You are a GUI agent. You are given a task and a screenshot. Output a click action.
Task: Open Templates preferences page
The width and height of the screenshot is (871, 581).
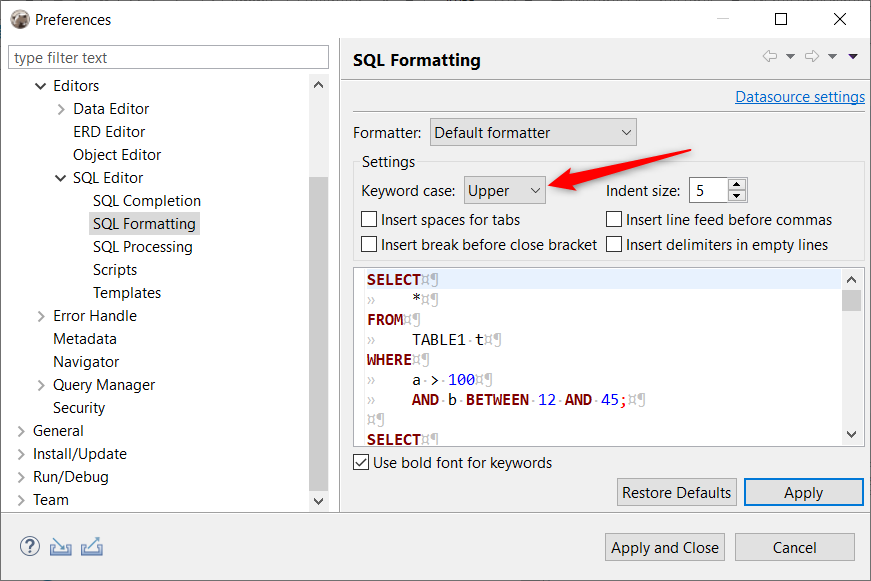tap(127, 293)
